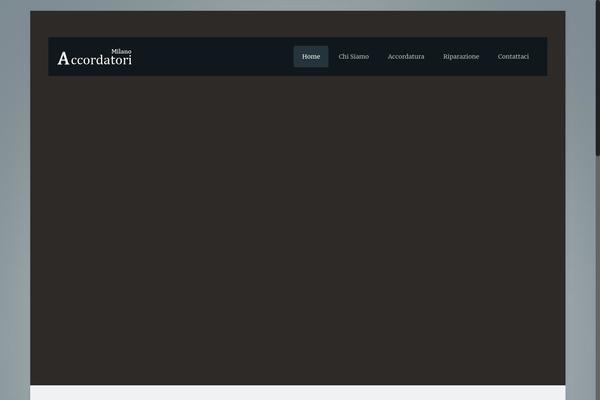Click empty navbar space between logo and Home
Screen dimensions: 600x400
(210, 57)
